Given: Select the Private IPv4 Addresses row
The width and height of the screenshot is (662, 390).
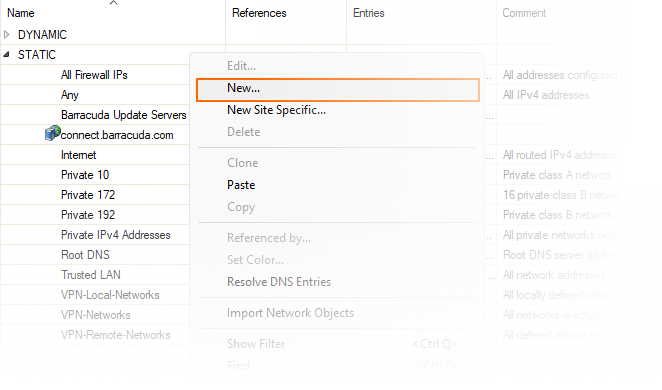Looking at the screenshot, I should pos(116,235).
